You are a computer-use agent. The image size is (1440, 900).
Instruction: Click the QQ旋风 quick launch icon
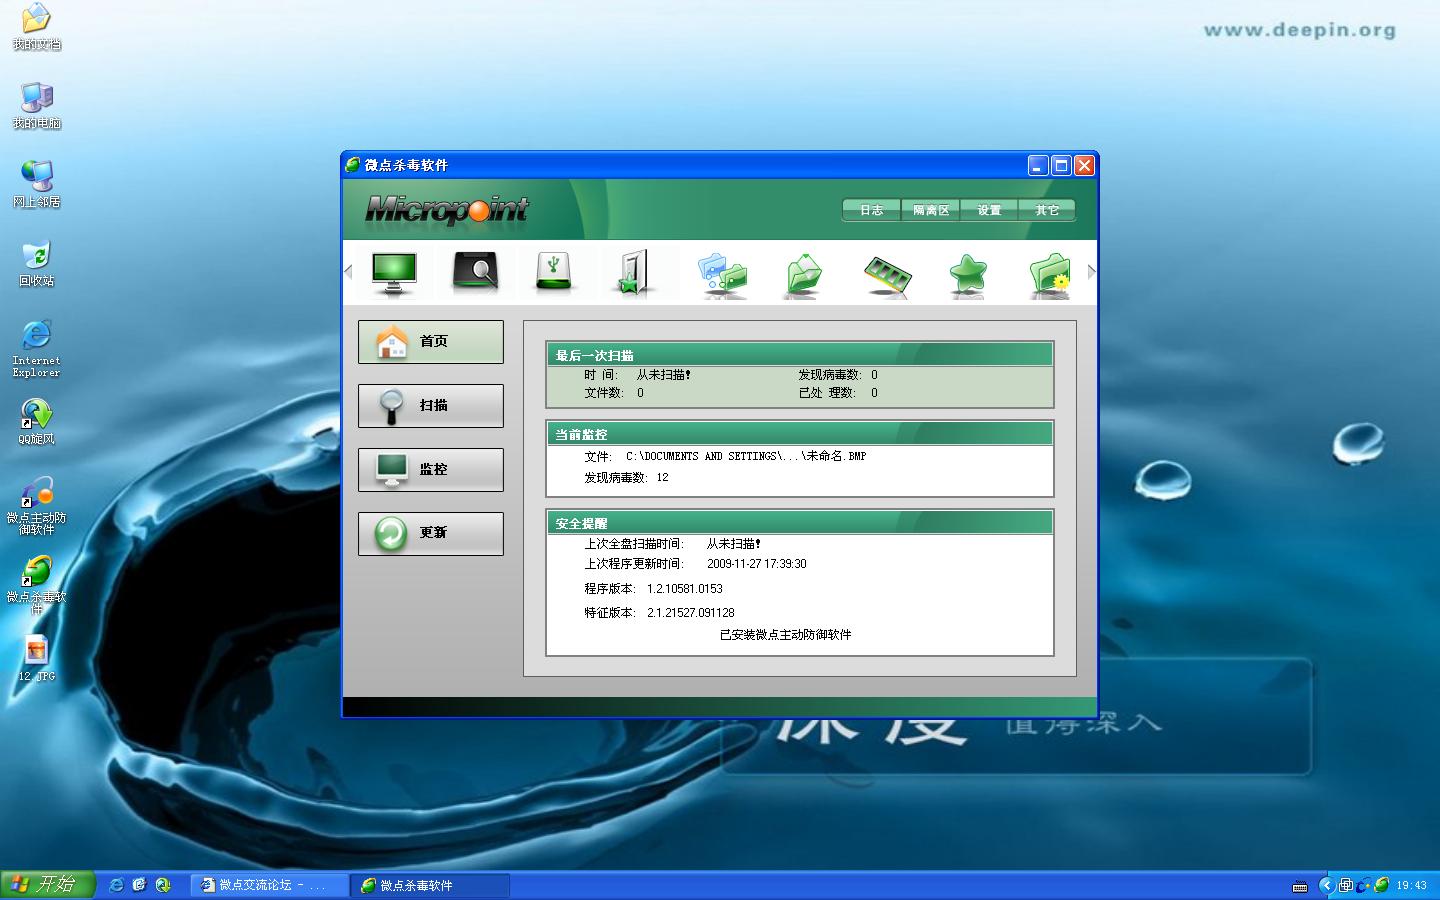[163, 885]
